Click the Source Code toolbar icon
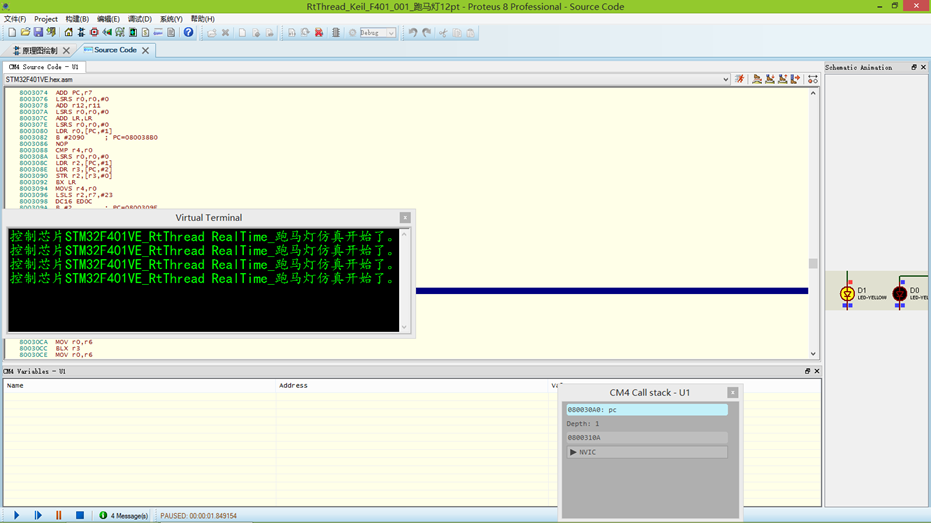This screenshot has width=931, height=523. click(x=158, y=33)
